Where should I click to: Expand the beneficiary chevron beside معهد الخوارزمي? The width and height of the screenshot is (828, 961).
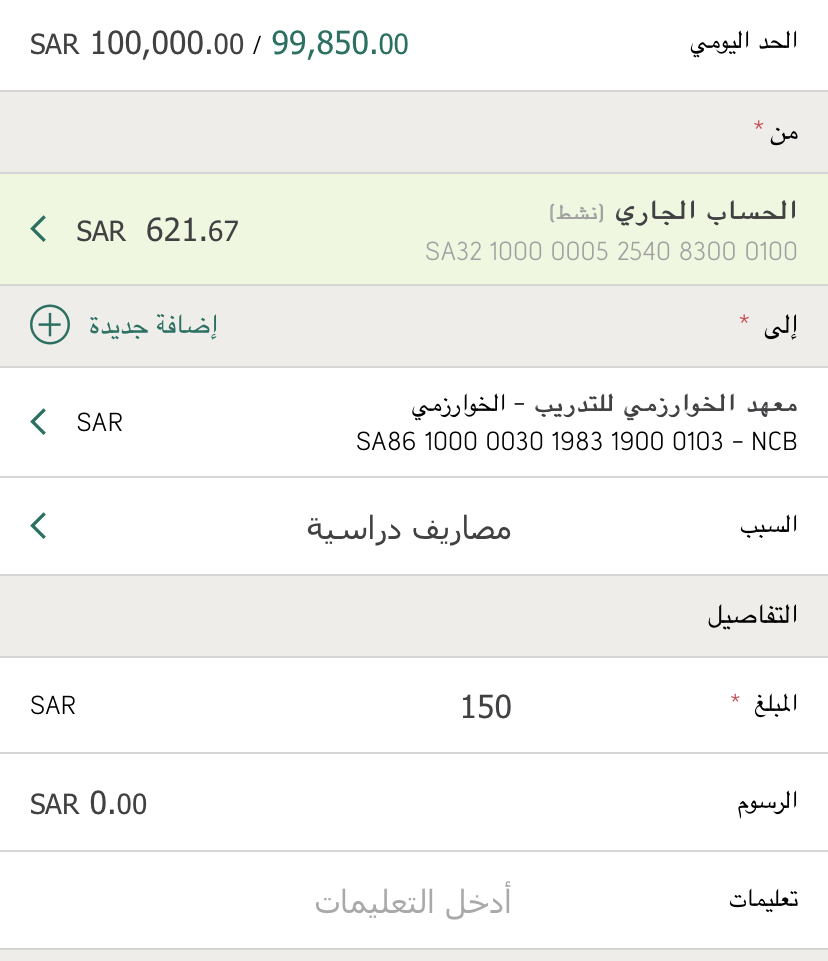click(x=39, y=421)
